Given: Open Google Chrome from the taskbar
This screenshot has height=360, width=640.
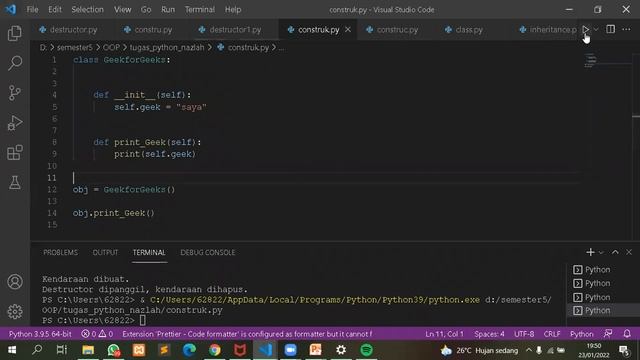Looking at the screenshot, I should pos(215,350).
